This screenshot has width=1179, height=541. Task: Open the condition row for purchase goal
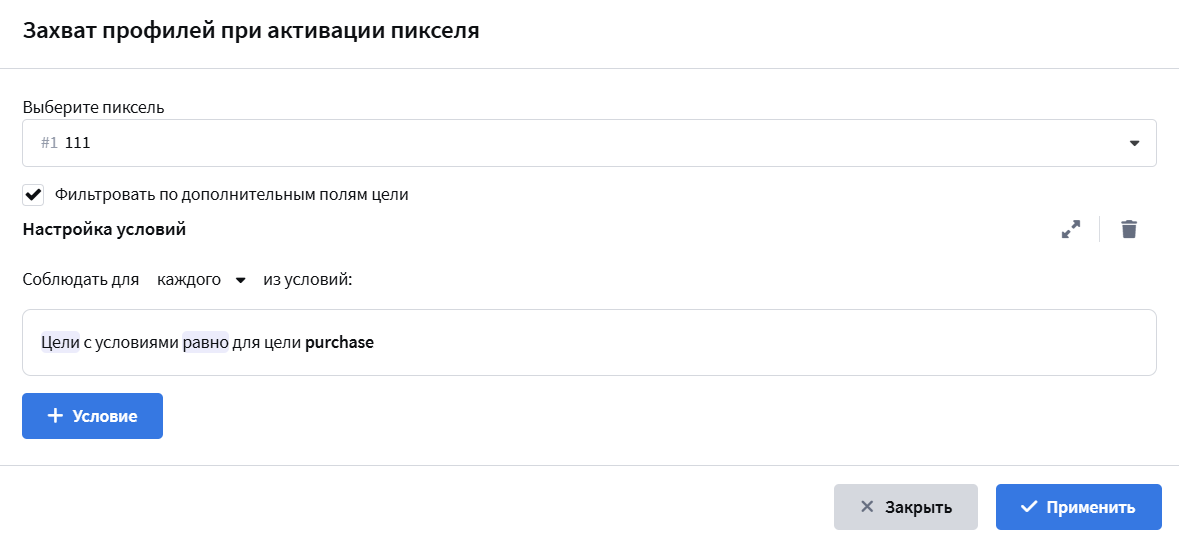tap(589, 342)
